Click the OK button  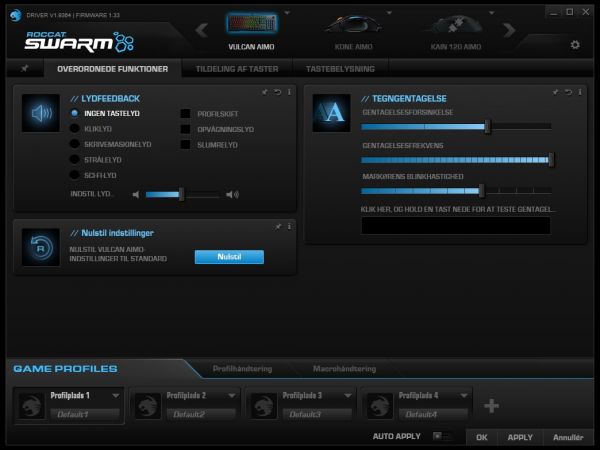click(482, 437)
